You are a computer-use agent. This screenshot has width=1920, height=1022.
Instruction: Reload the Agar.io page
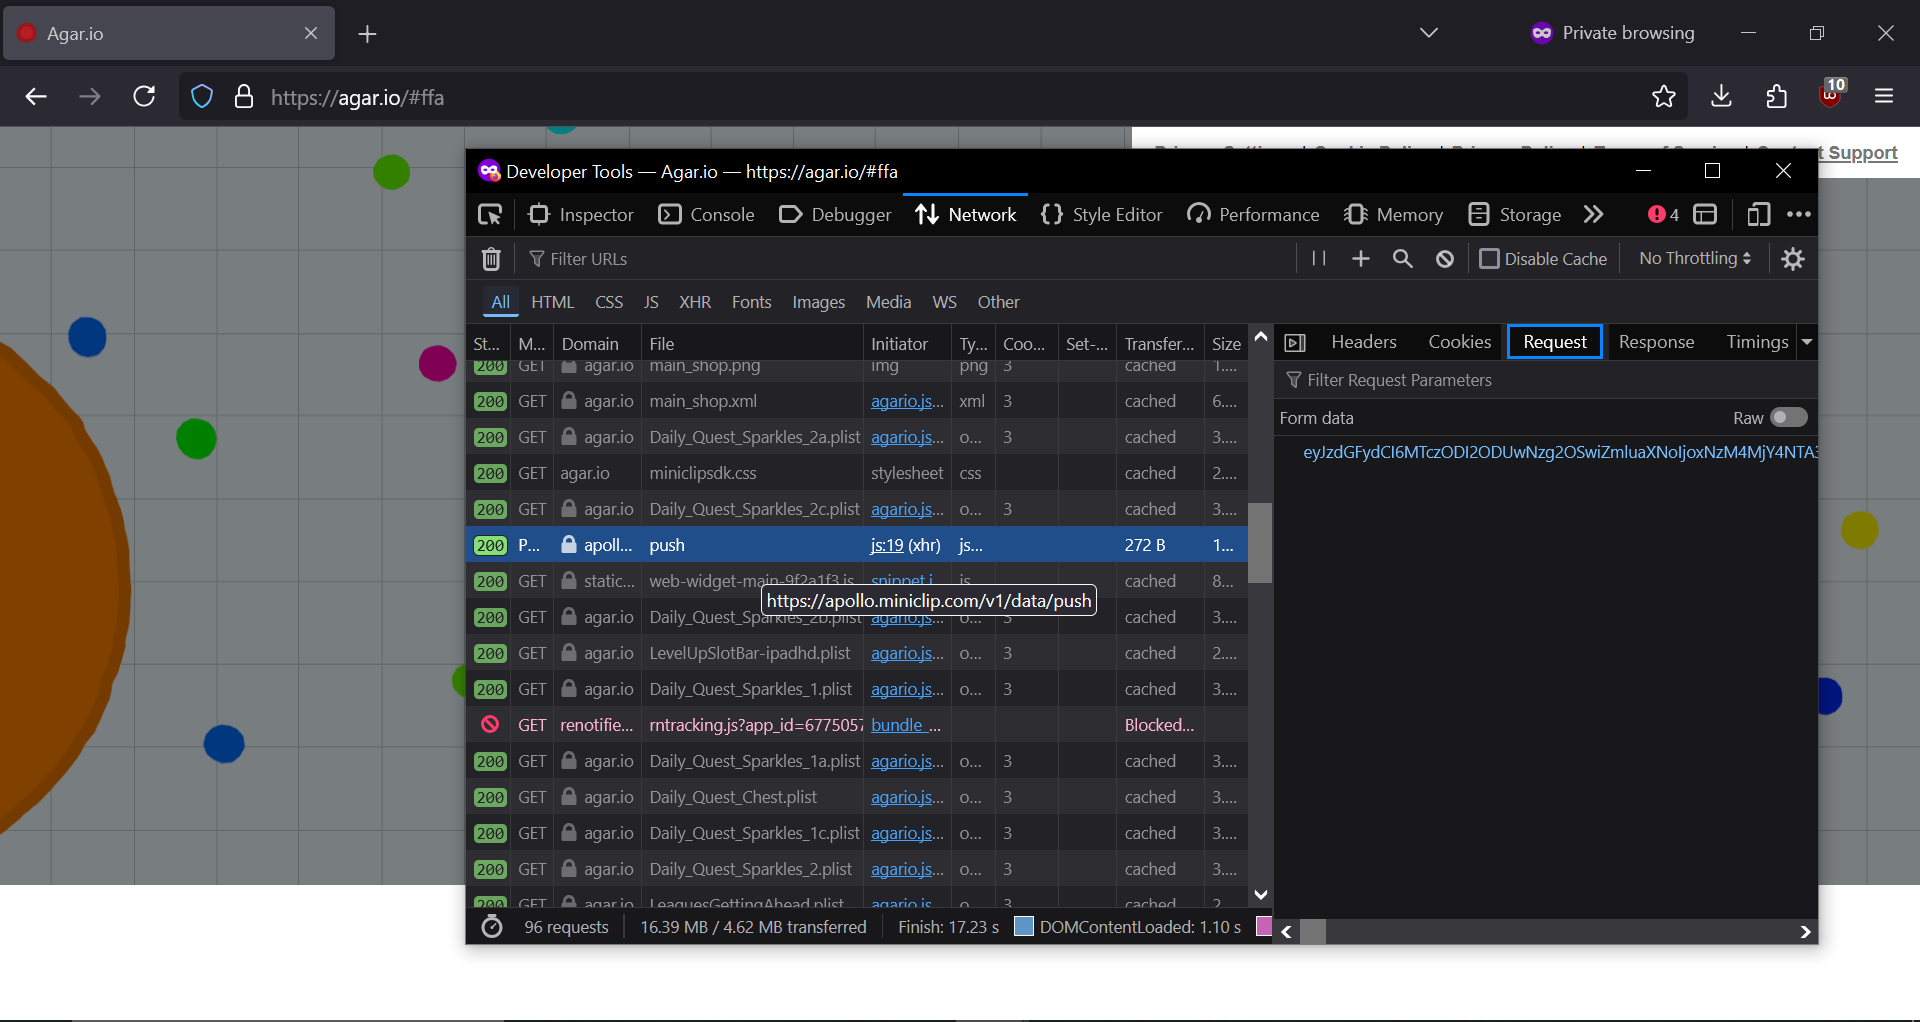(x=144, y=97)
